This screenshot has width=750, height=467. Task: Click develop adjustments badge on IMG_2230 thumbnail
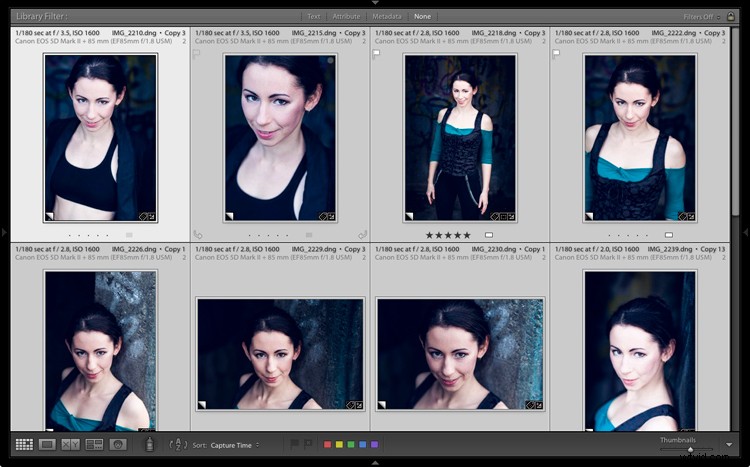click(539, 405)
